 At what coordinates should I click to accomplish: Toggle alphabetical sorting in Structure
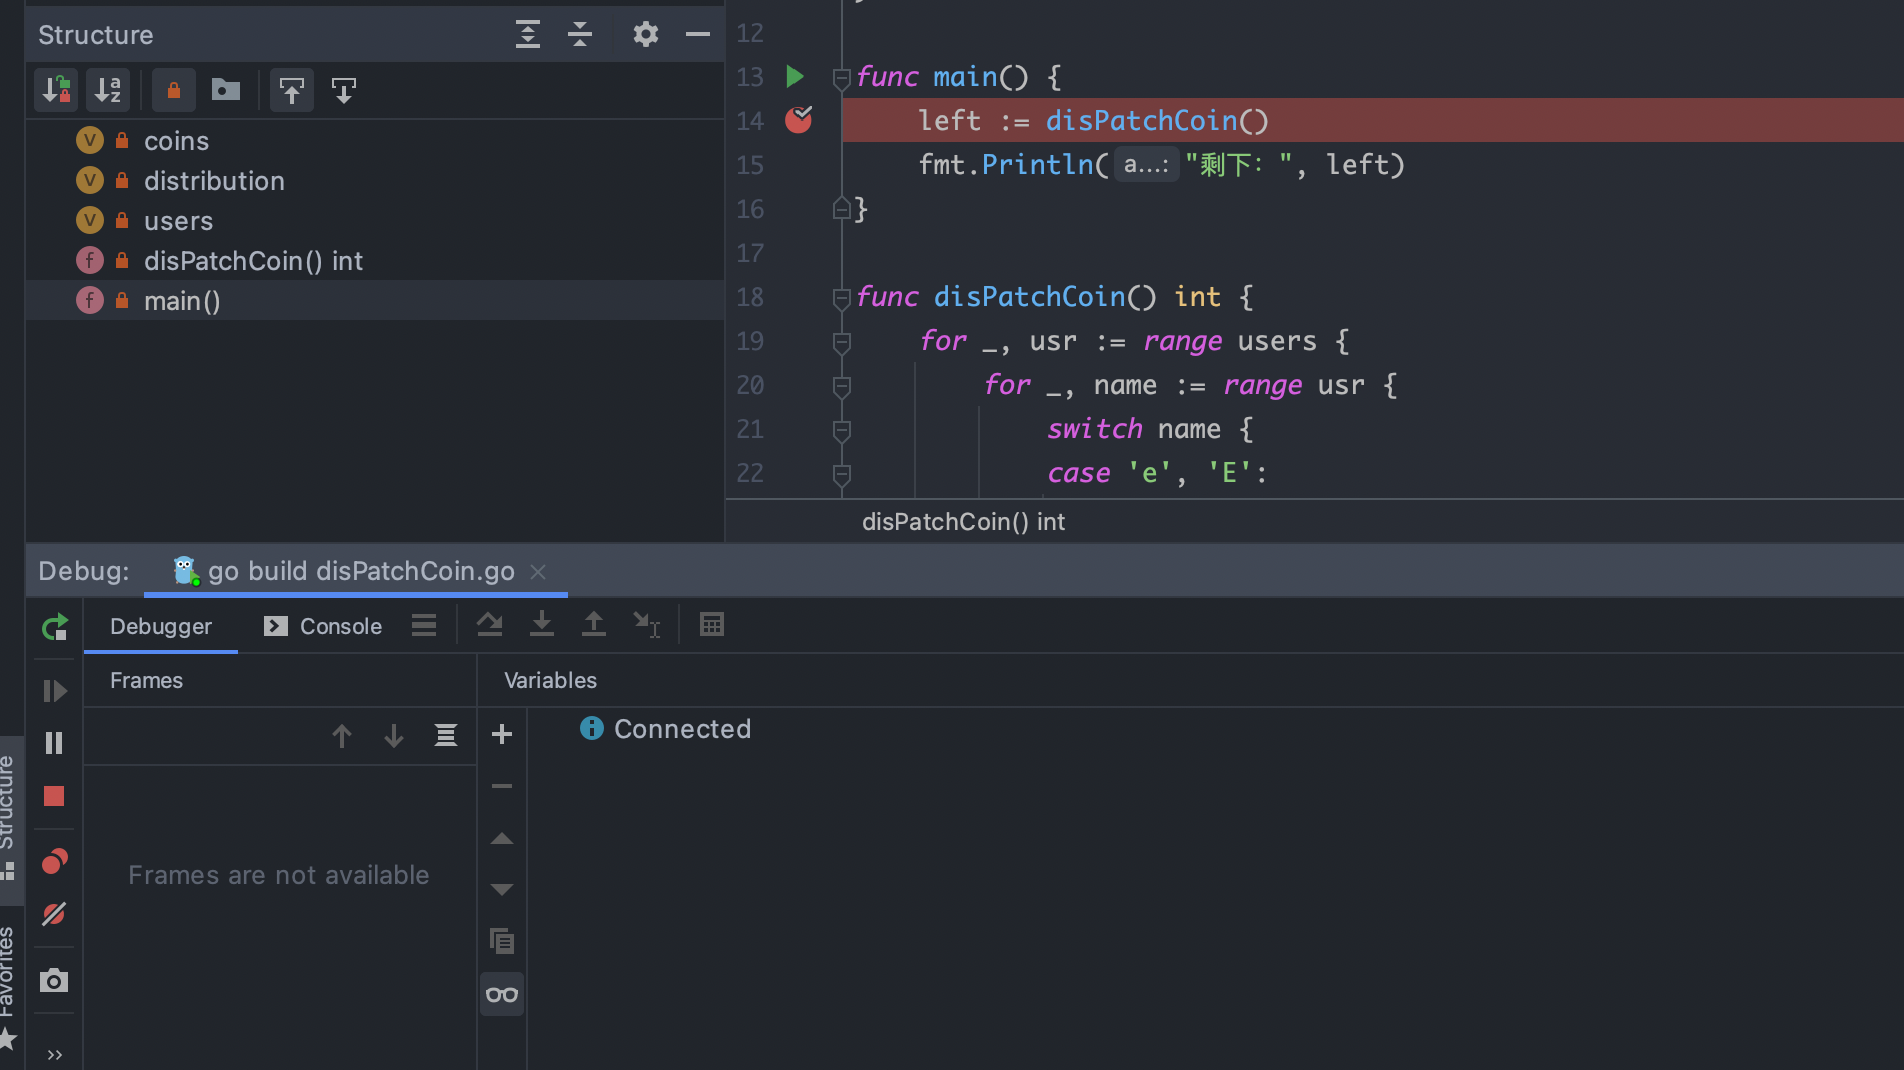tap(108, 91)
